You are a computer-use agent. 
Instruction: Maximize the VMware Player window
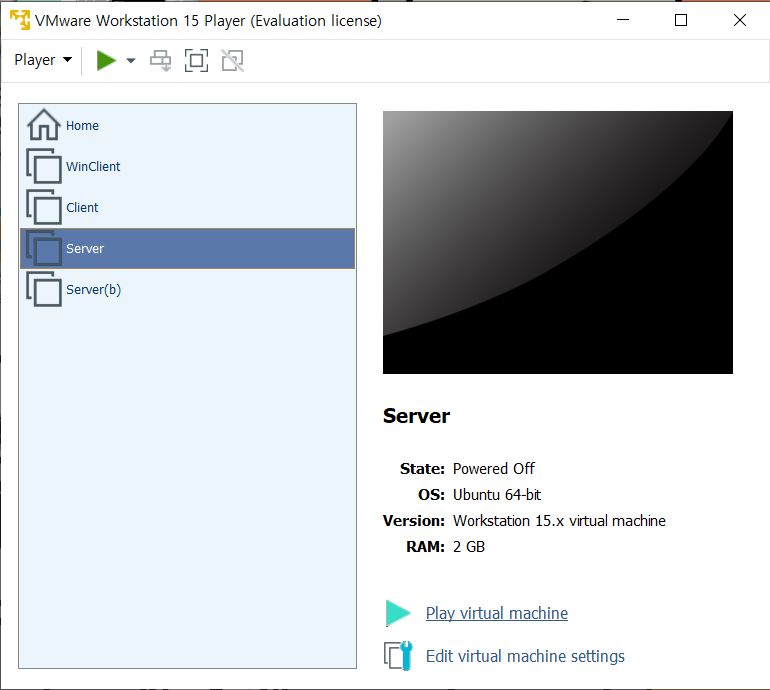tap(681, 20)
